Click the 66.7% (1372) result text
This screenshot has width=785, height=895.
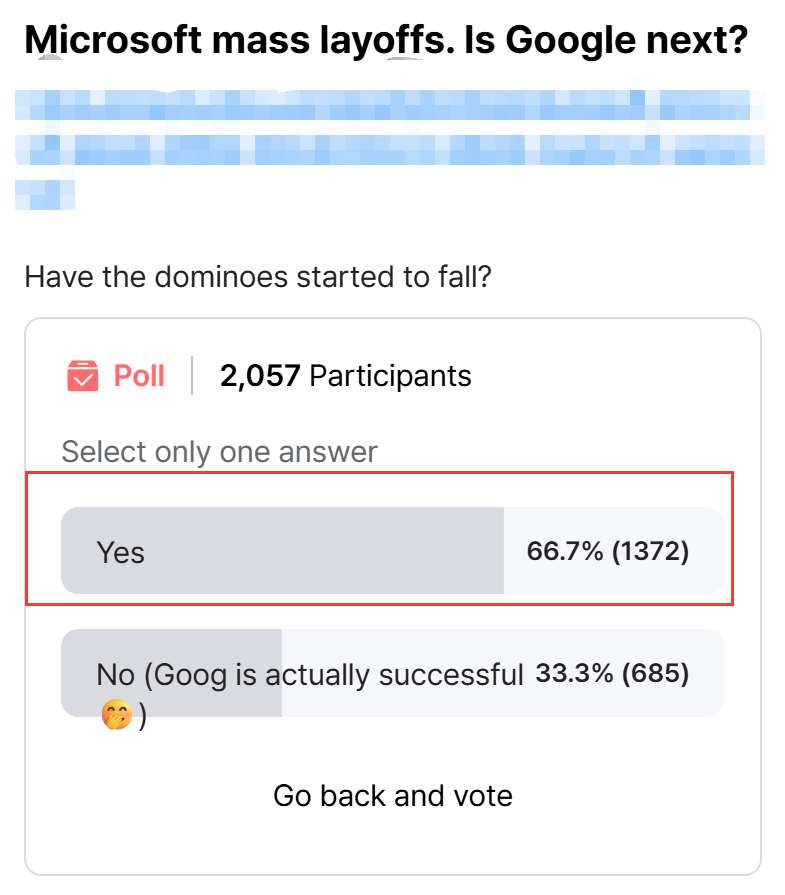coord(608,551)
